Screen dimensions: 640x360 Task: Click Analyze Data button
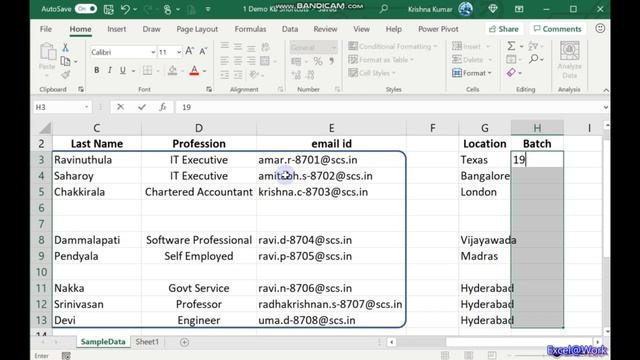[x=569, y=60]
